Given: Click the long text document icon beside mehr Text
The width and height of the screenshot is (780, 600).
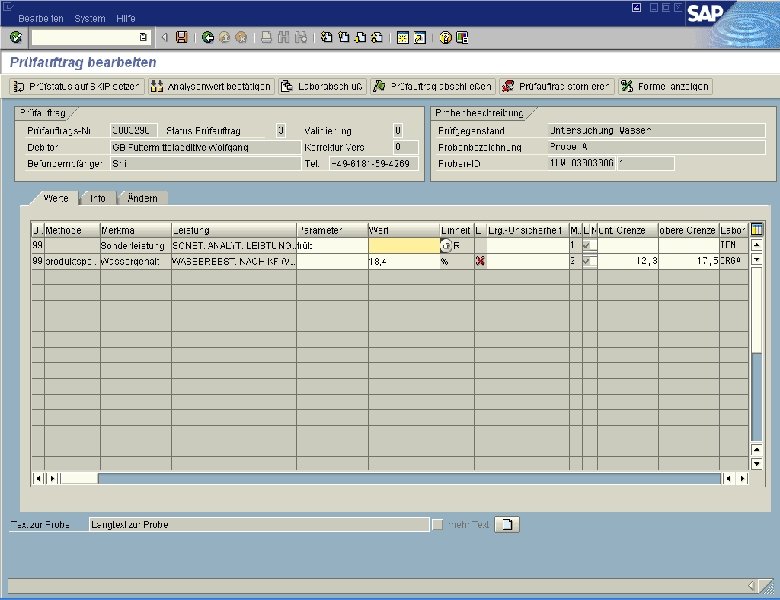Looking at the screenshot, I should point(507,524).
